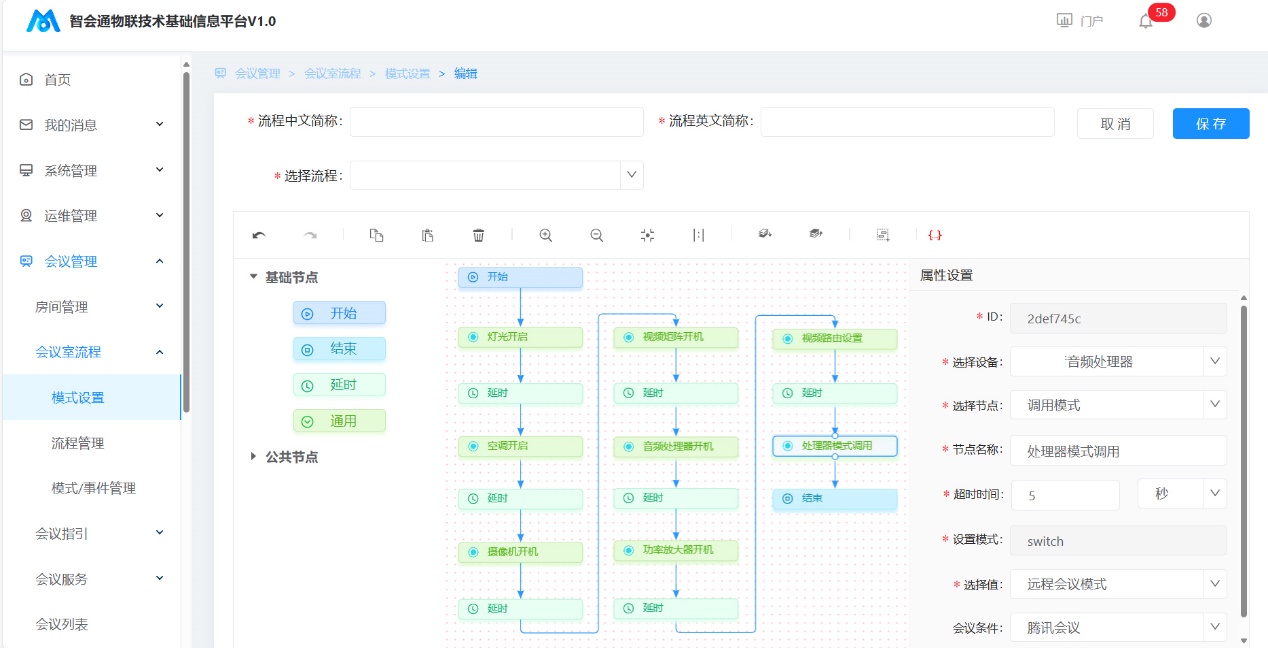Open 模式/事件管理 in the sidebar menu
Image resolution: width=1268 pixels, height=648 pixels.
(x=93, y=488)
